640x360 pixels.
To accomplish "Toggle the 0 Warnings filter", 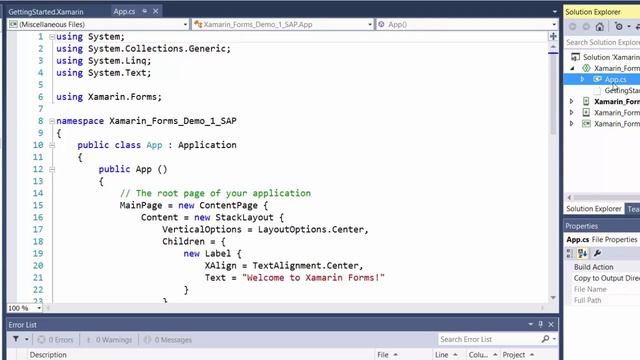I will coord(109,340).
